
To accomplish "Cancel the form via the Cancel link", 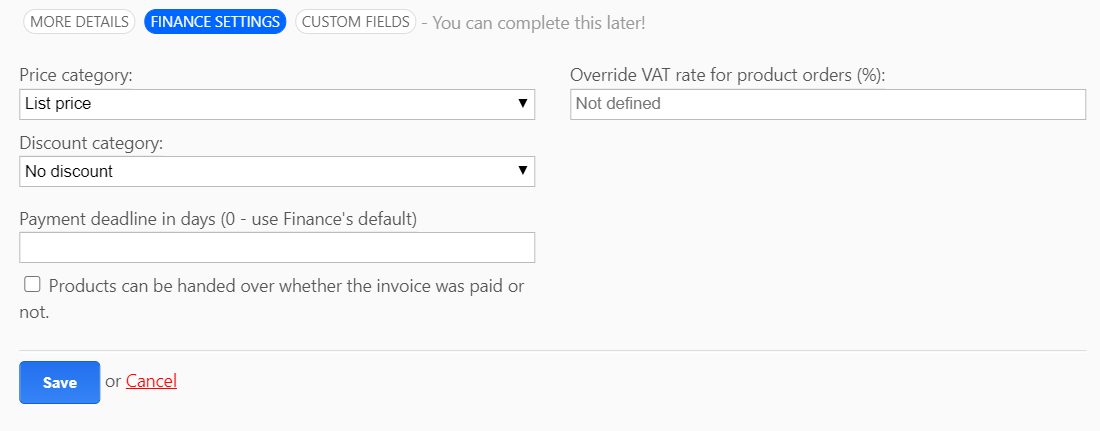I will (152, 381).
